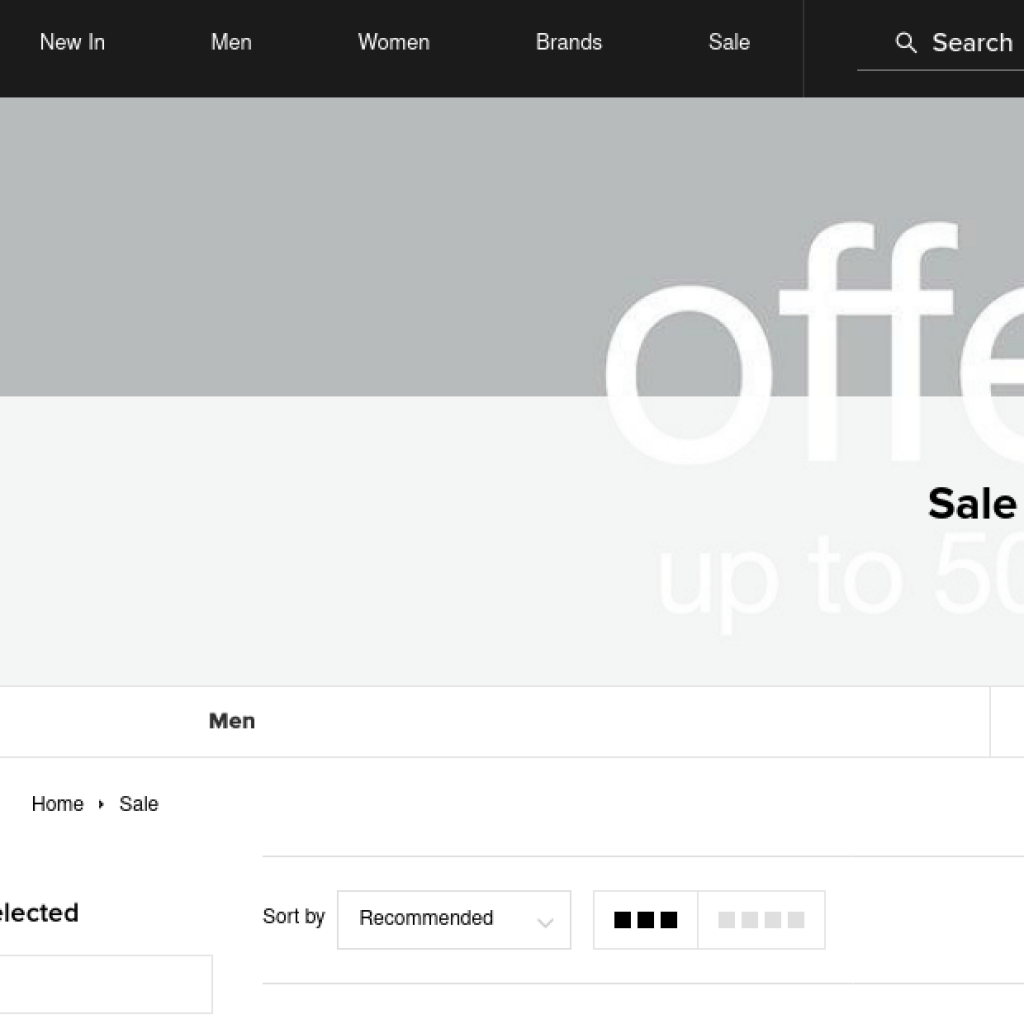This screenshot has height=1024, width=1024.
Task: Click the Sale breadcrumb link
Action: (x=139, y=804)
